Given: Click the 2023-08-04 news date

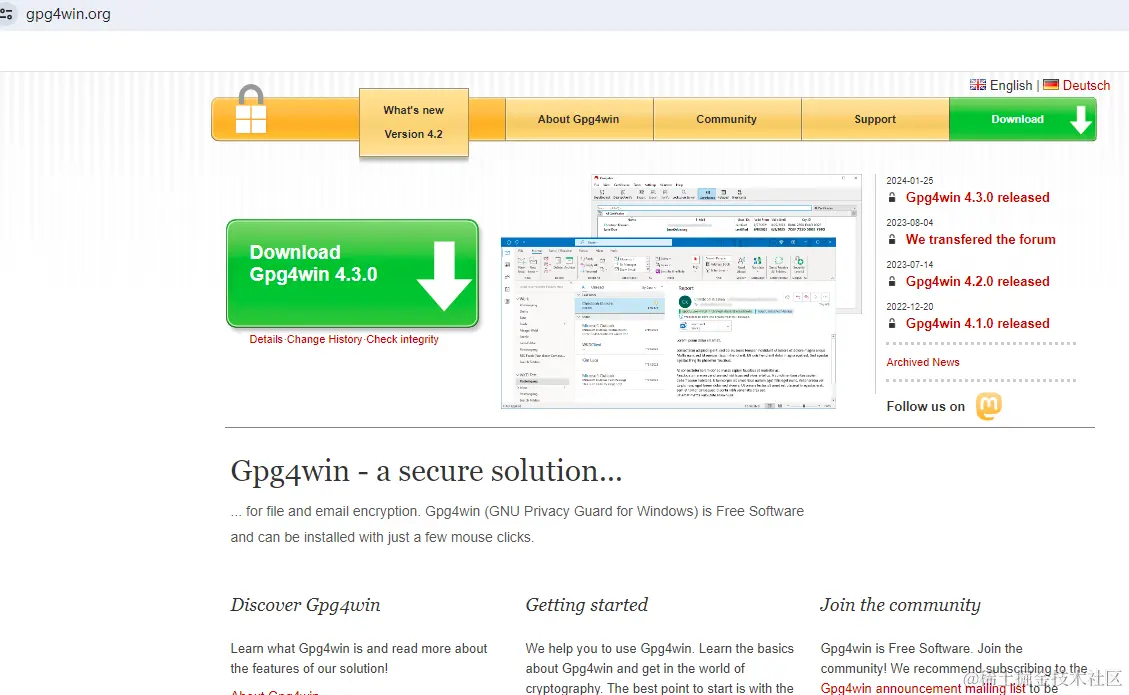Looking at the screenshot, I should coord(909,223).
